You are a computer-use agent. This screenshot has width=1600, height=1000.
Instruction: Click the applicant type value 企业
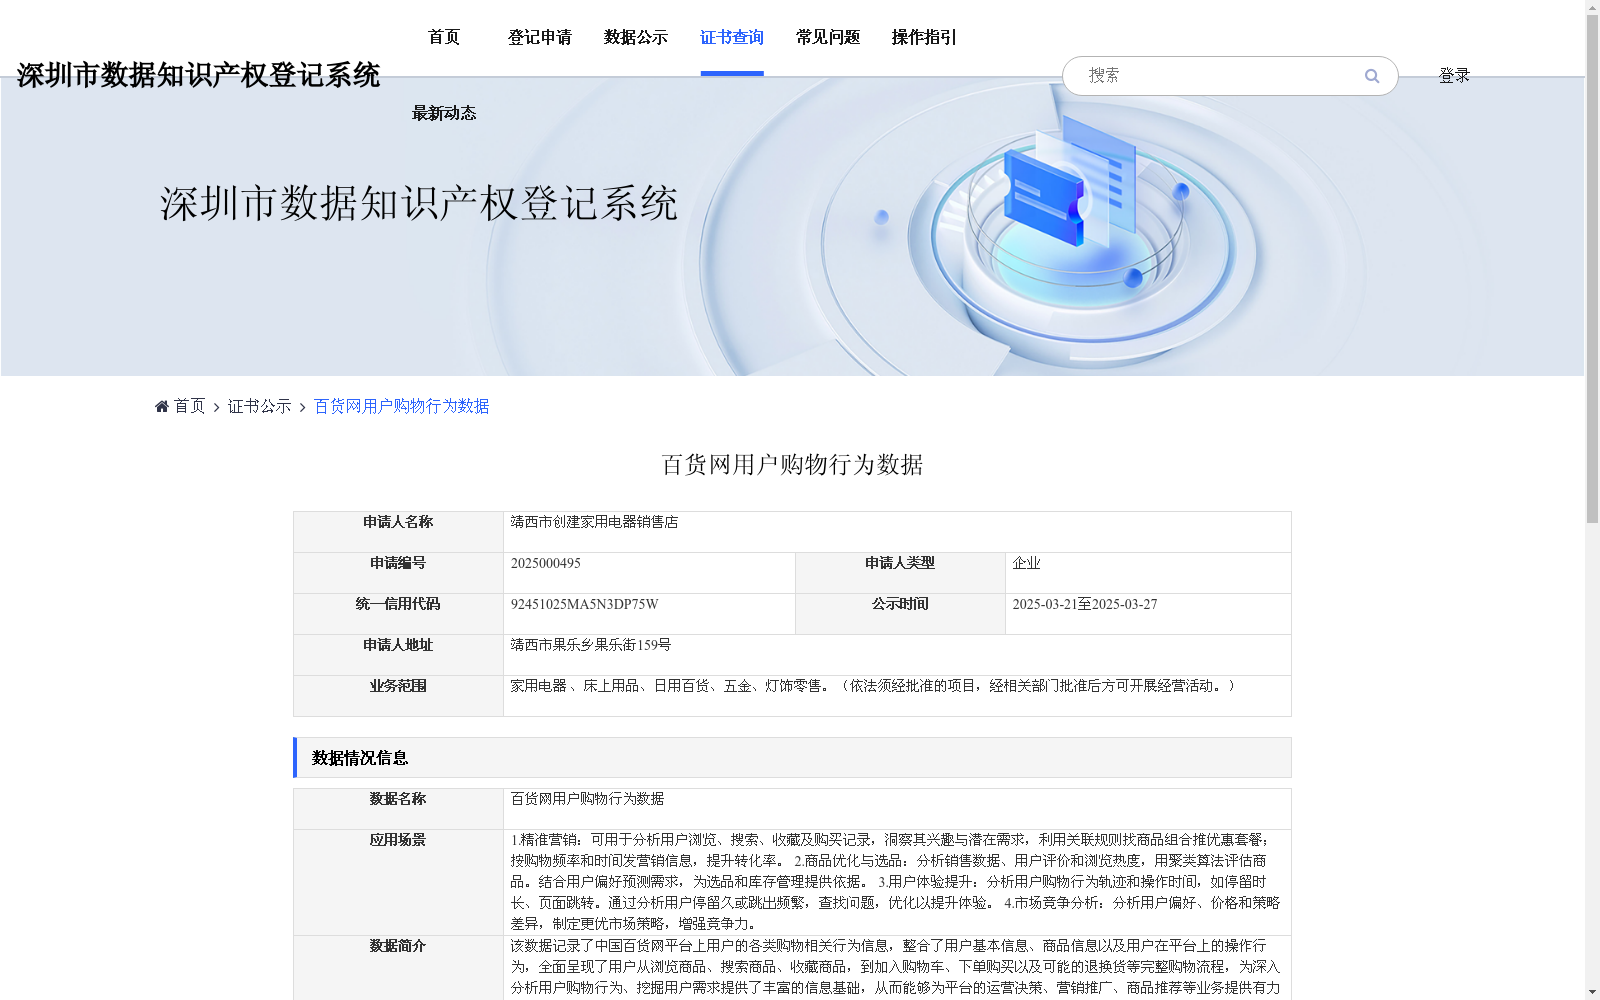click(1026, 563)
